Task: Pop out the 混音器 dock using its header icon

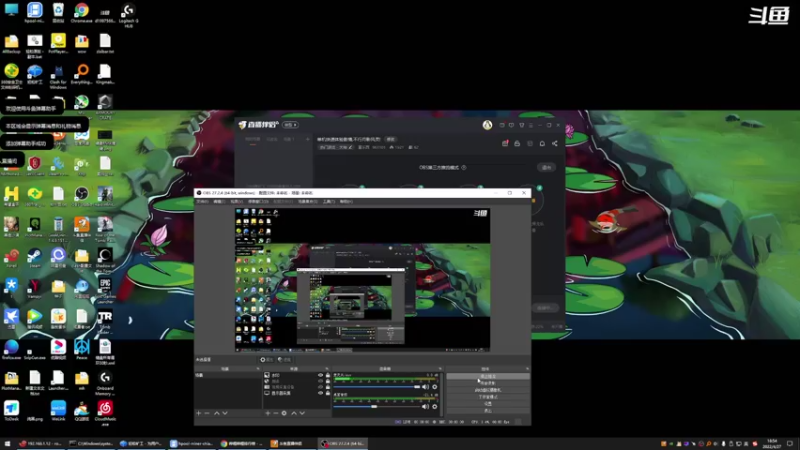Action: click(440, 368)
